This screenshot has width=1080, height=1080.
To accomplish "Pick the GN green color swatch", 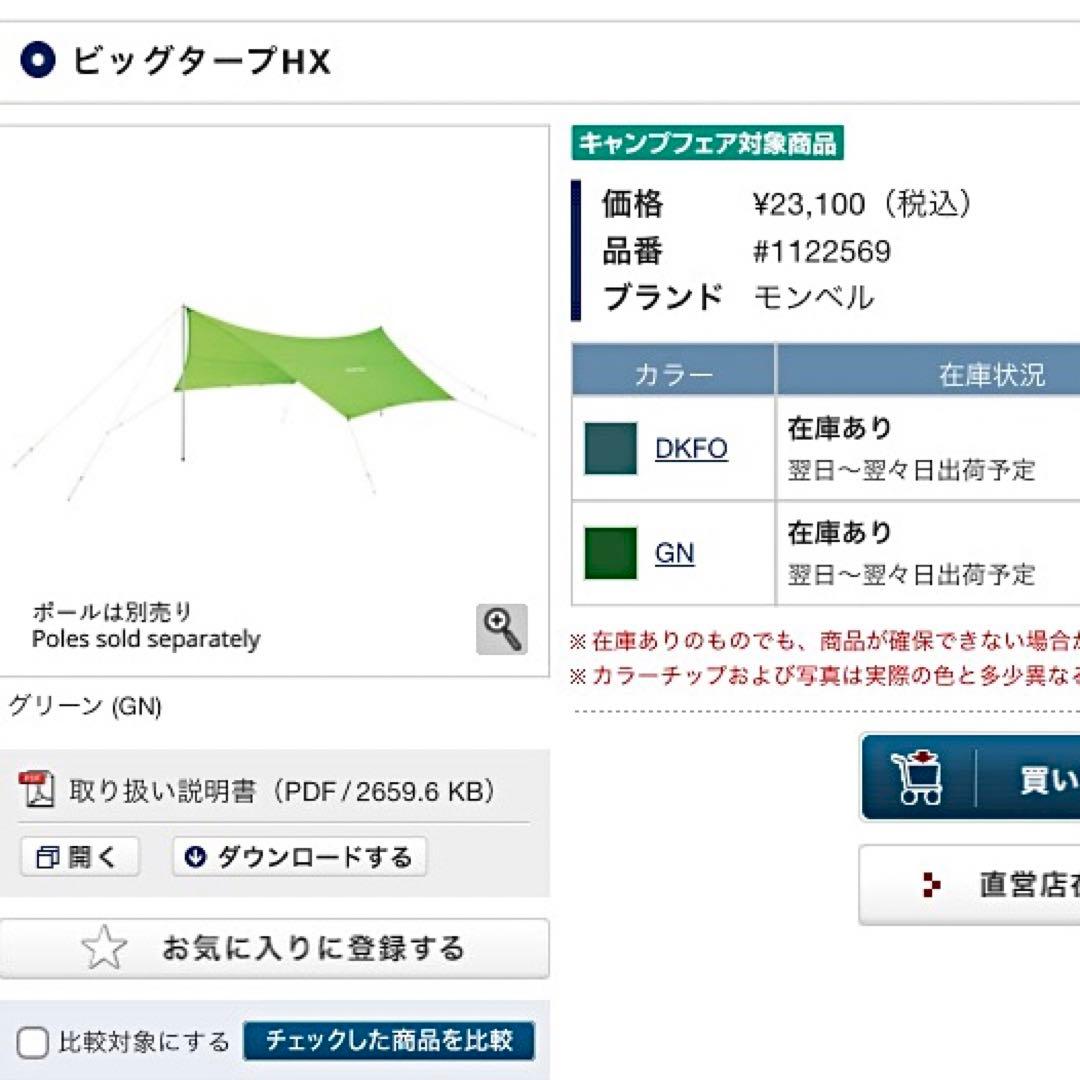I will click(x=610, y=553).
